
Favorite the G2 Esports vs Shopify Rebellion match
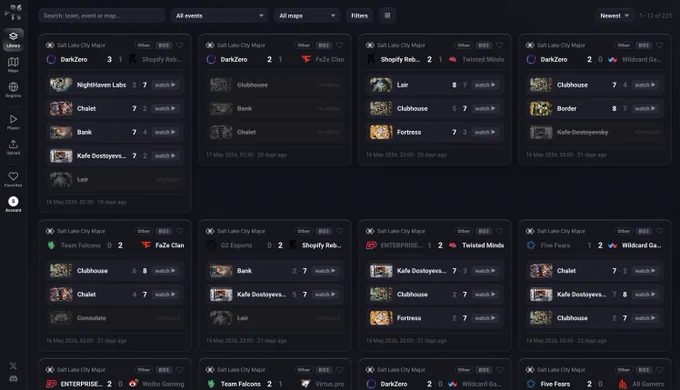point(340,231)
